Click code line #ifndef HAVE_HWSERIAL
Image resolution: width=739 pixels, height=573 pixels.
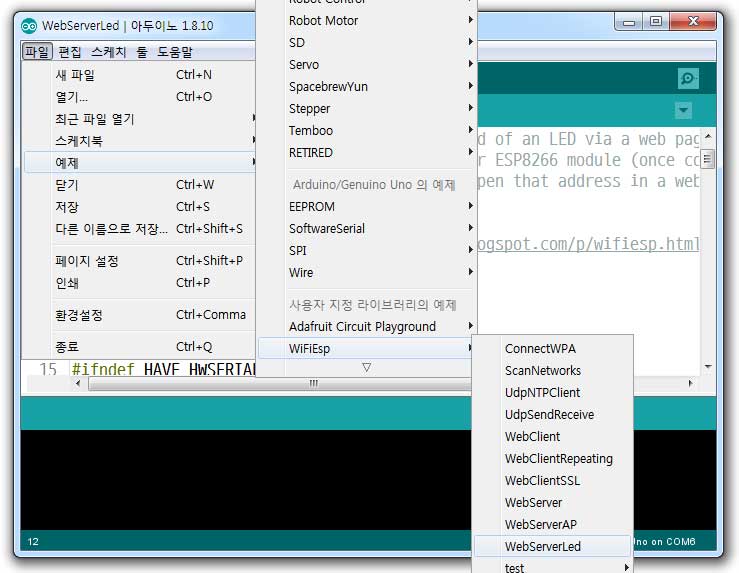(x=164, y=370)
